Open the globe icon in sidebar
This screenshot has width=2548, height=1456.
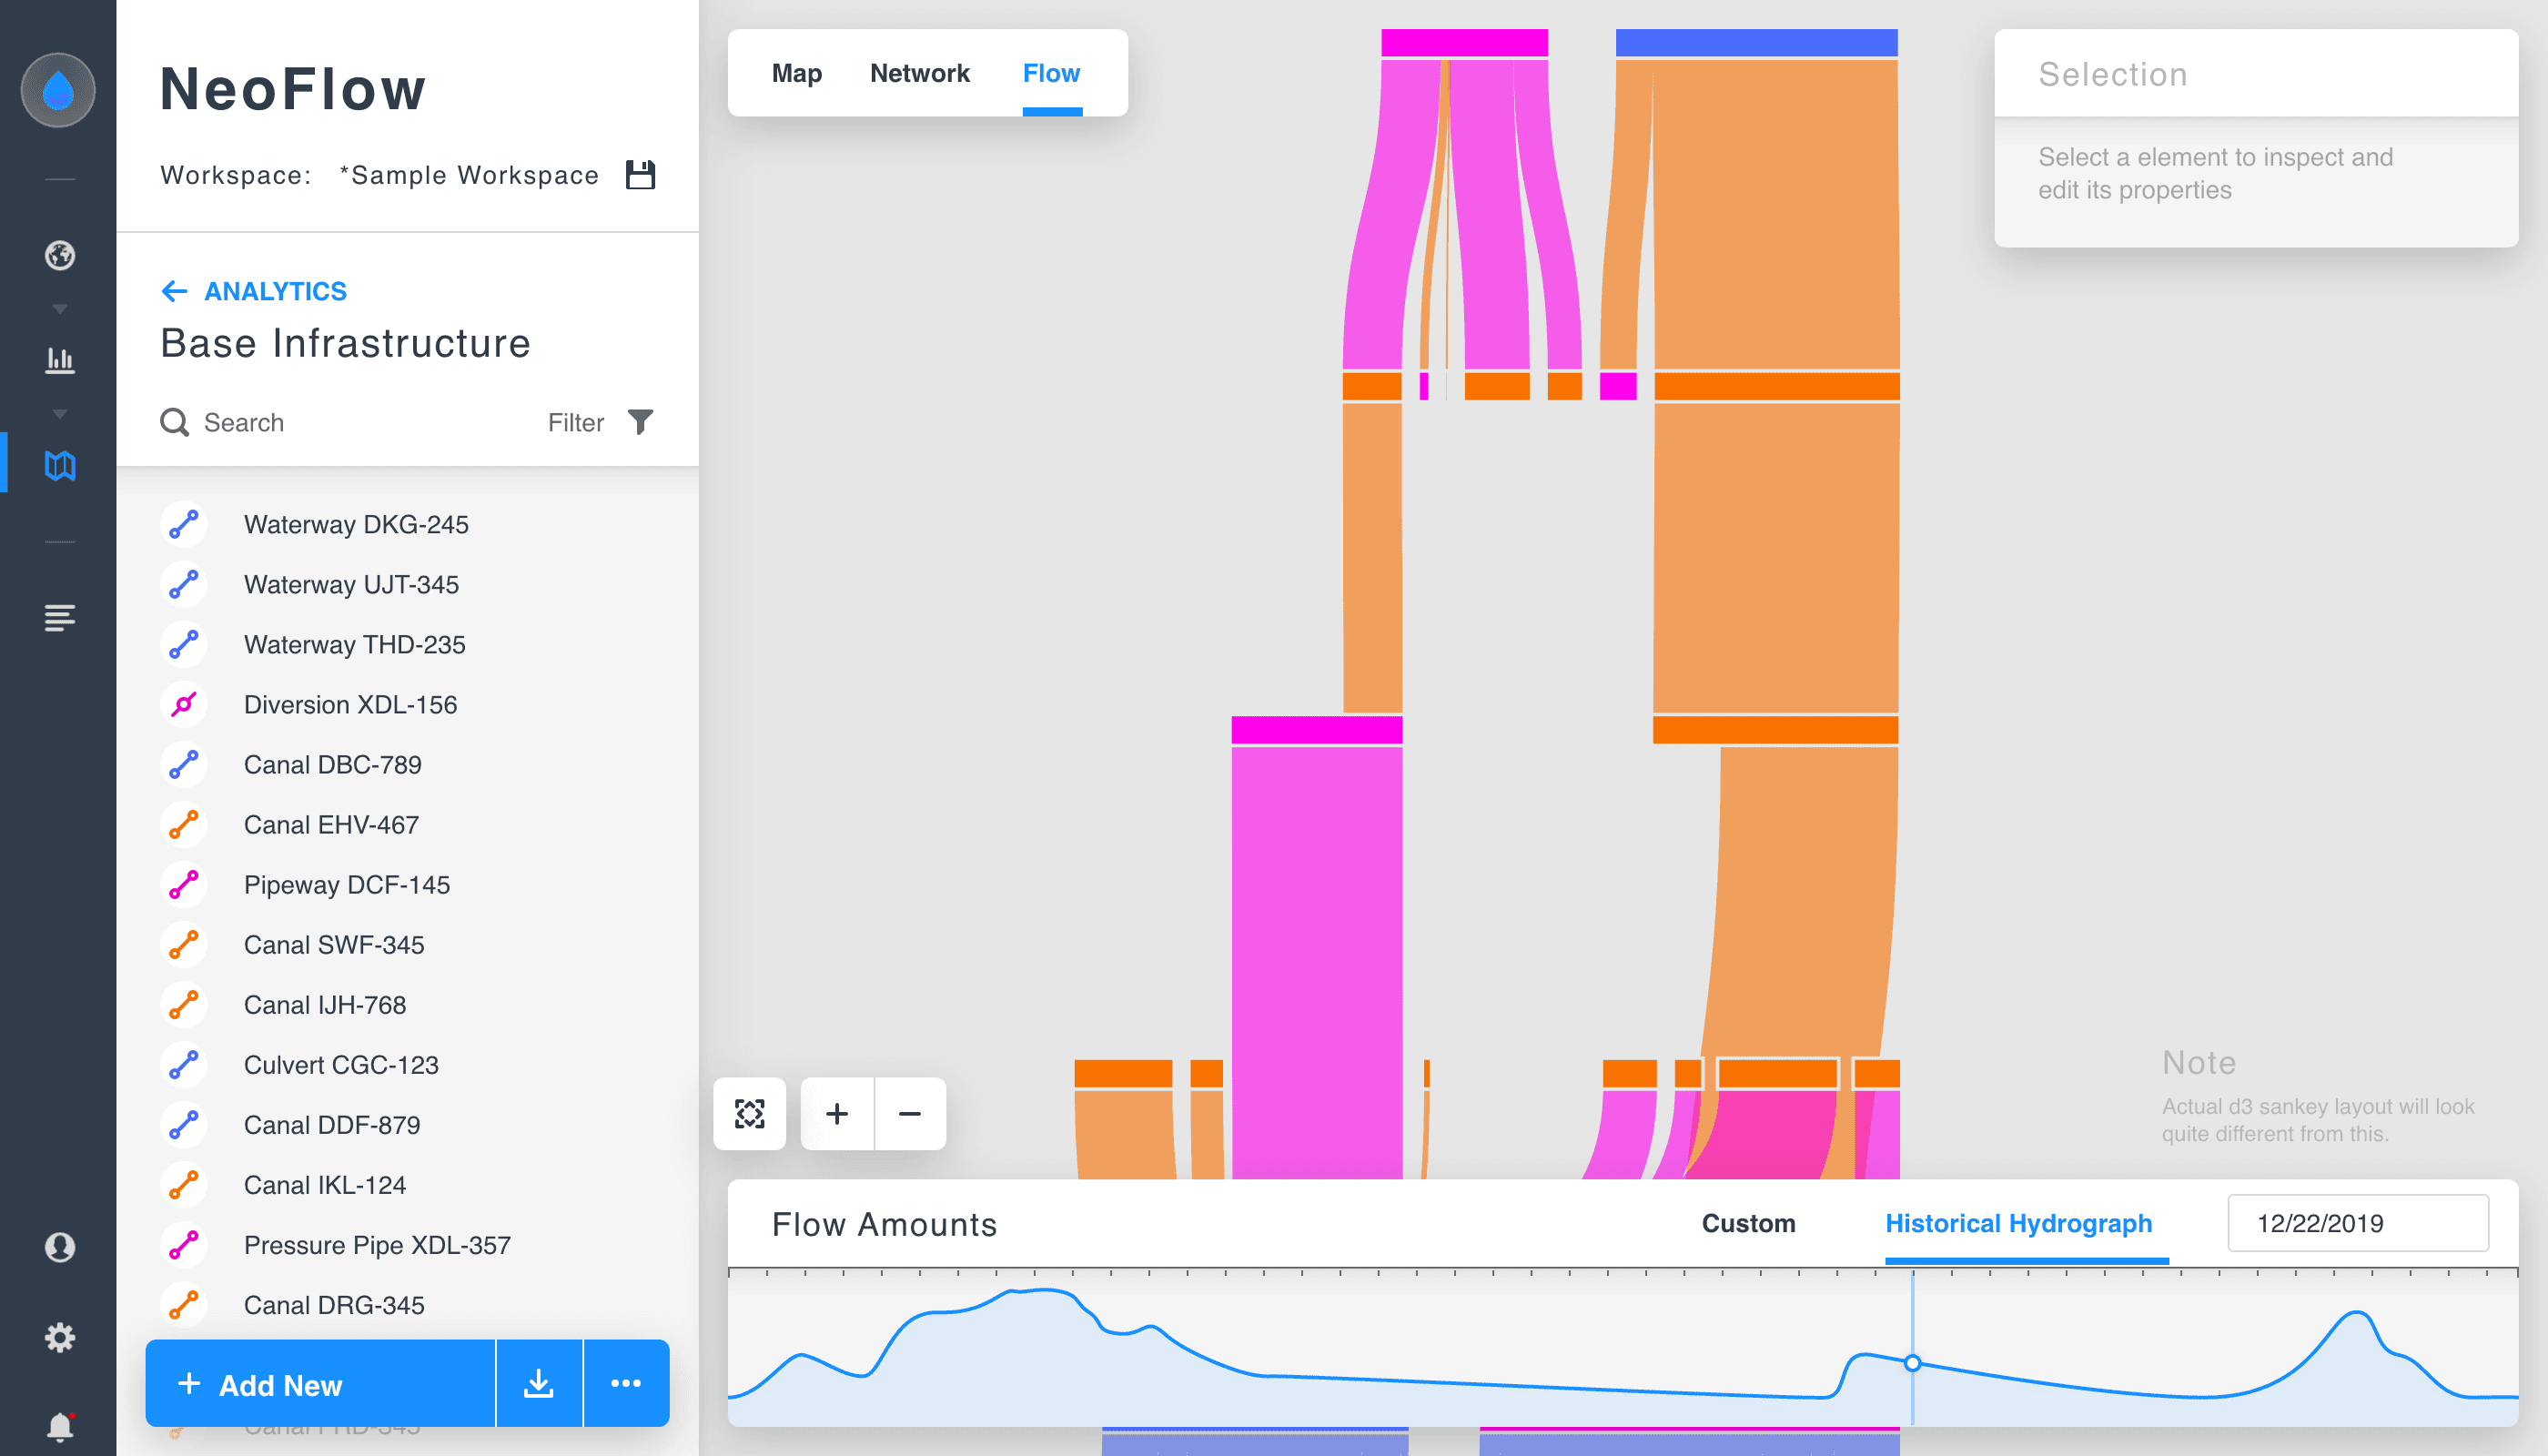(x=60, y=255)
